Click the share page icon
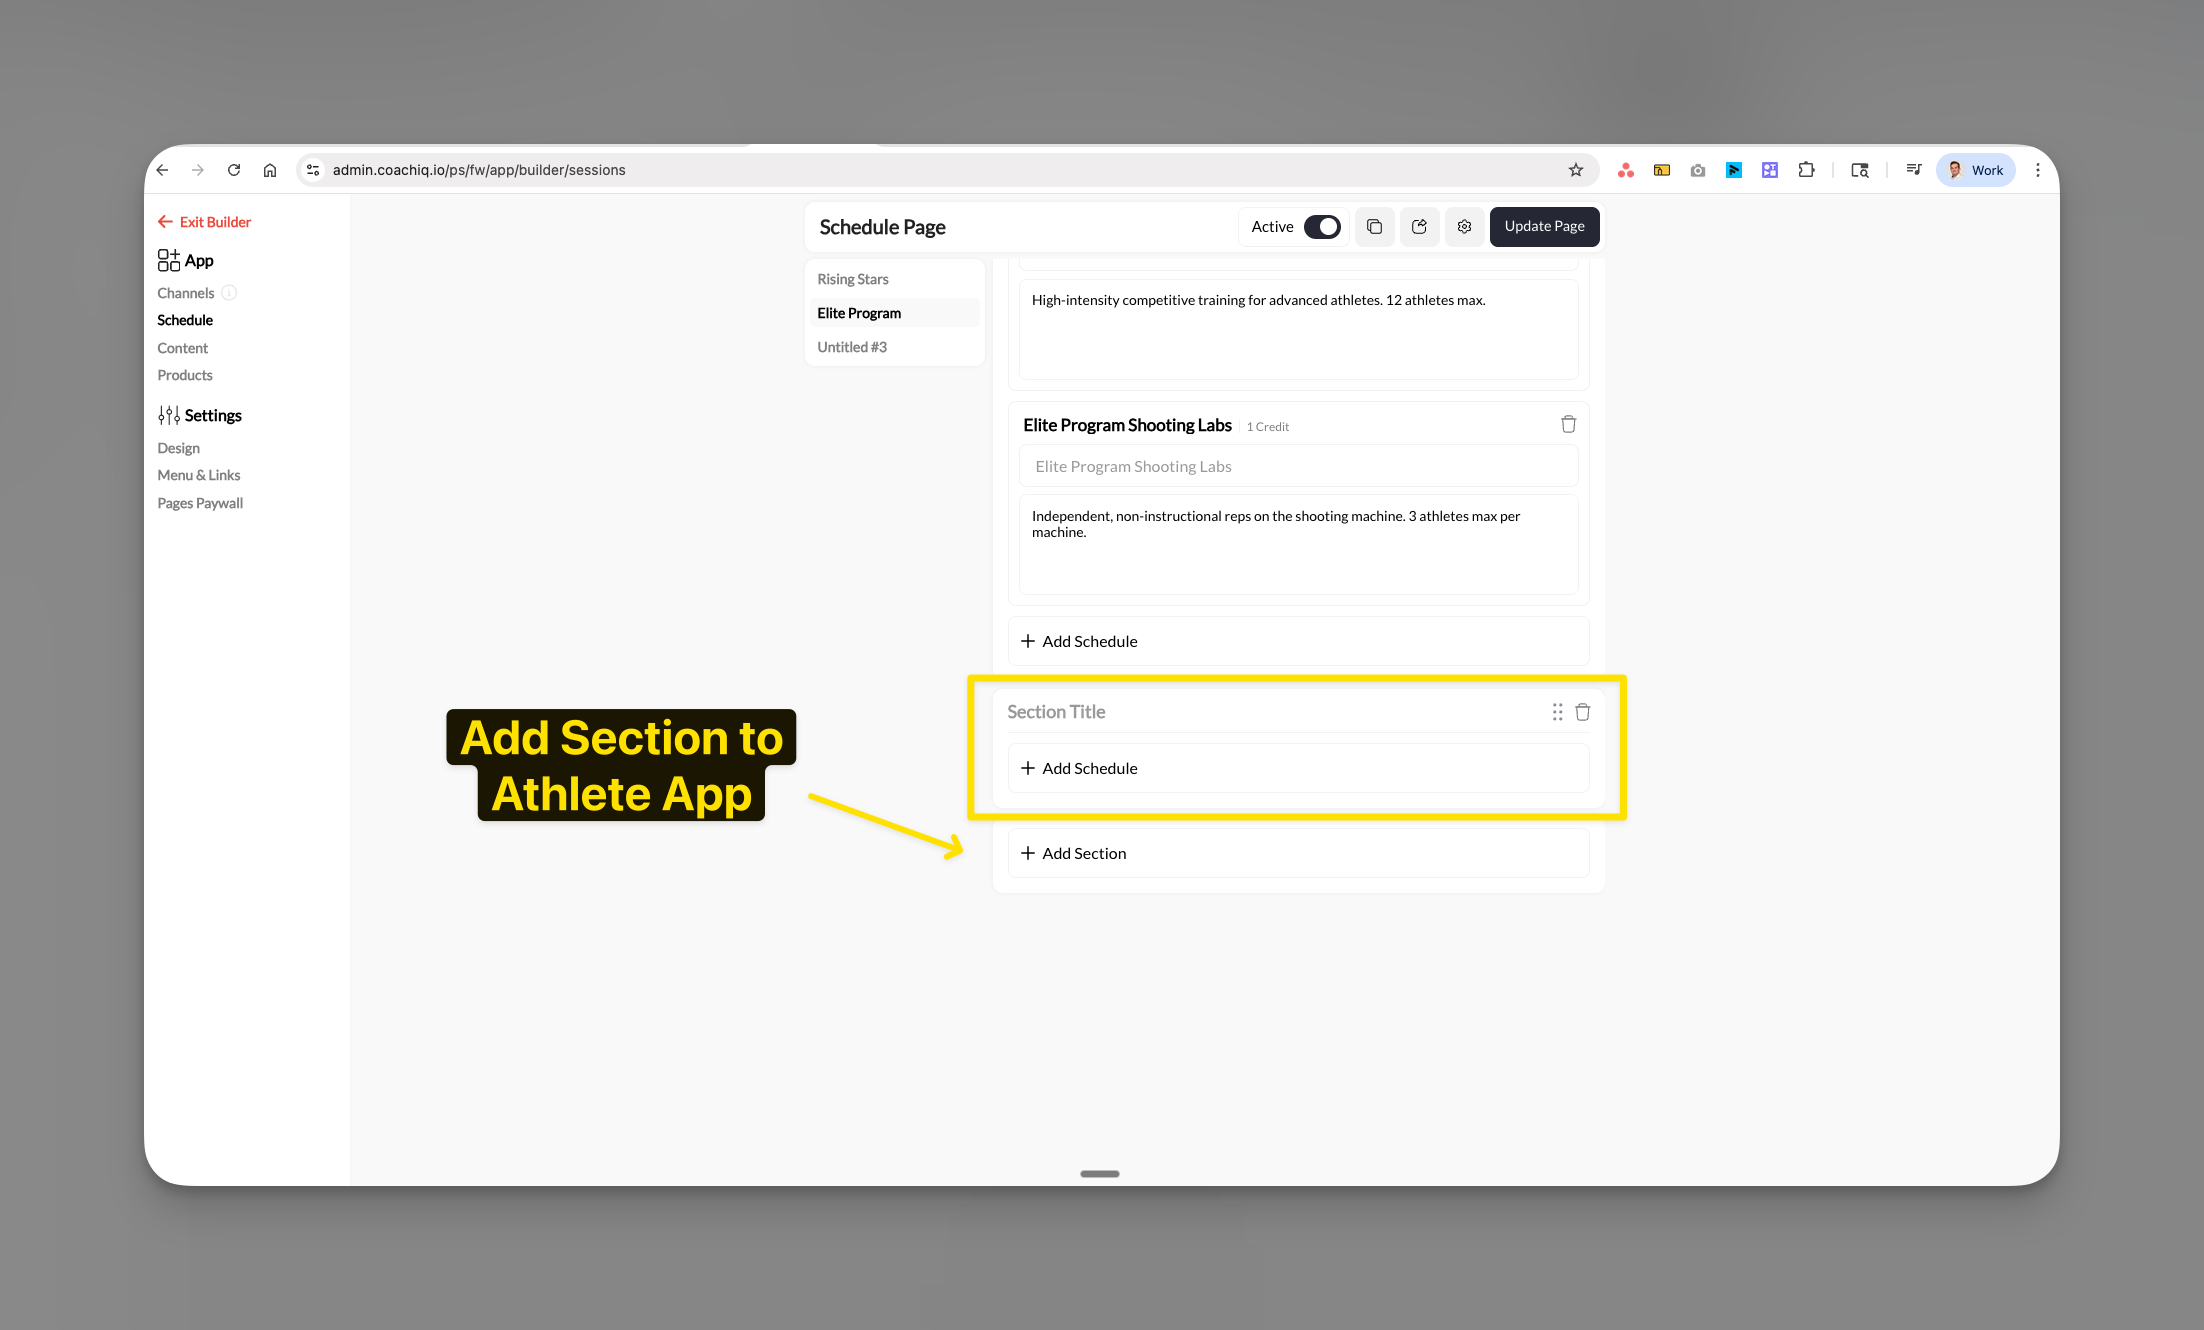Viewport: 2204px width, 1330px height. click(1419, 227)
